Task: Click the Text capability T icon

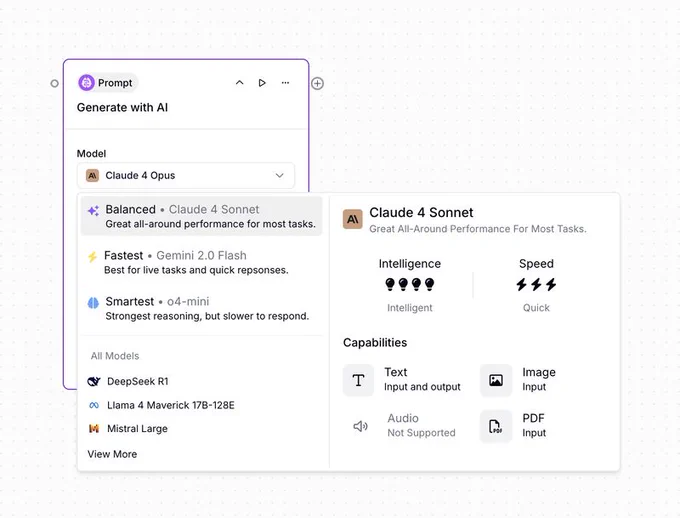Action: point(358,380)
